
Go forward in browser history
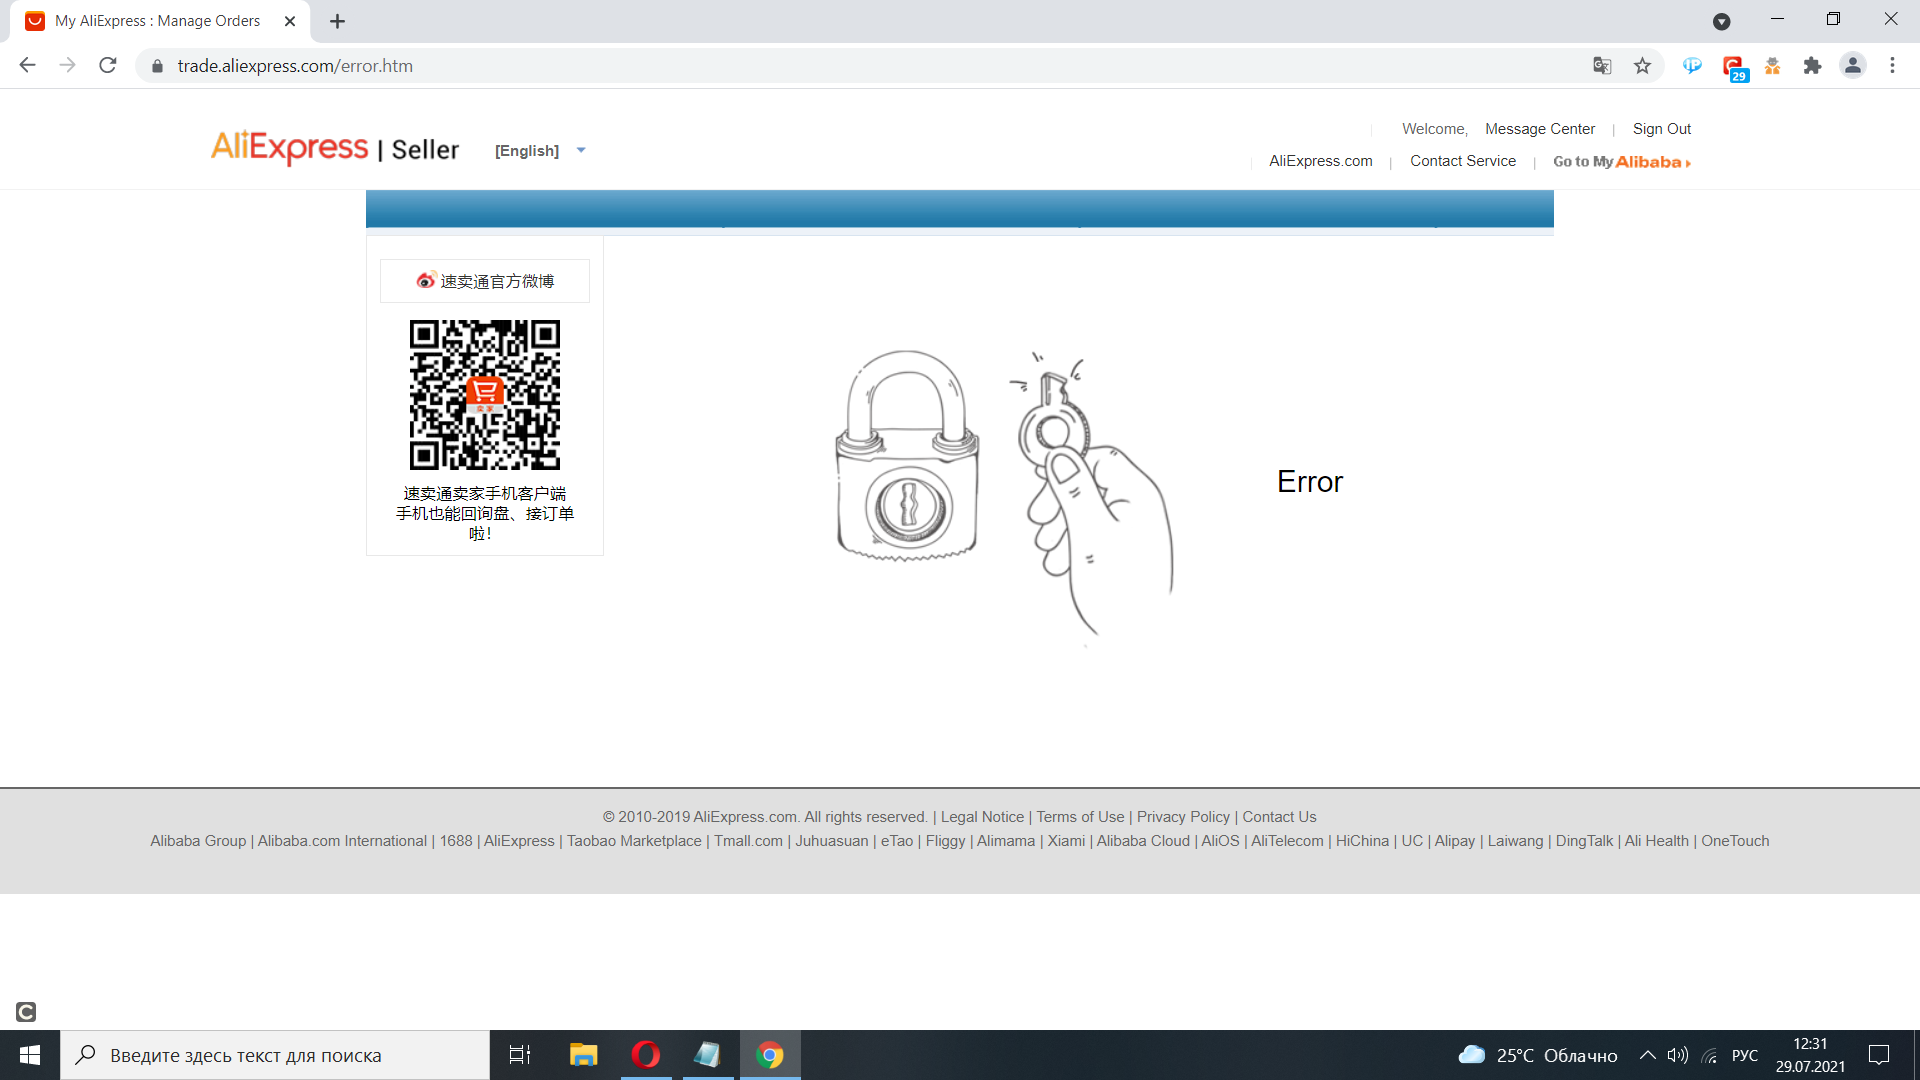(67, 65)
